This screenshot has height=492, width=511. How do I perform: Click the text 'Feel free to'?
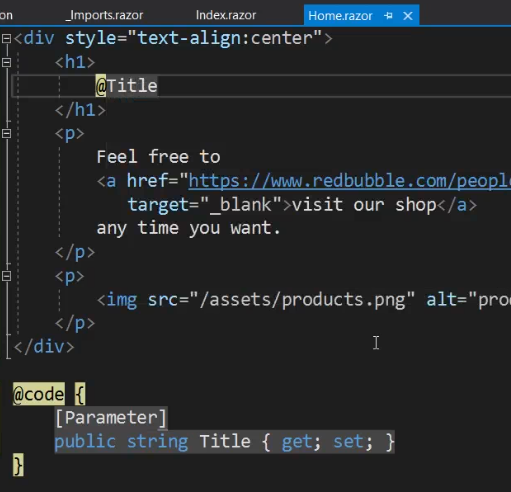click(x=158, y=157)
